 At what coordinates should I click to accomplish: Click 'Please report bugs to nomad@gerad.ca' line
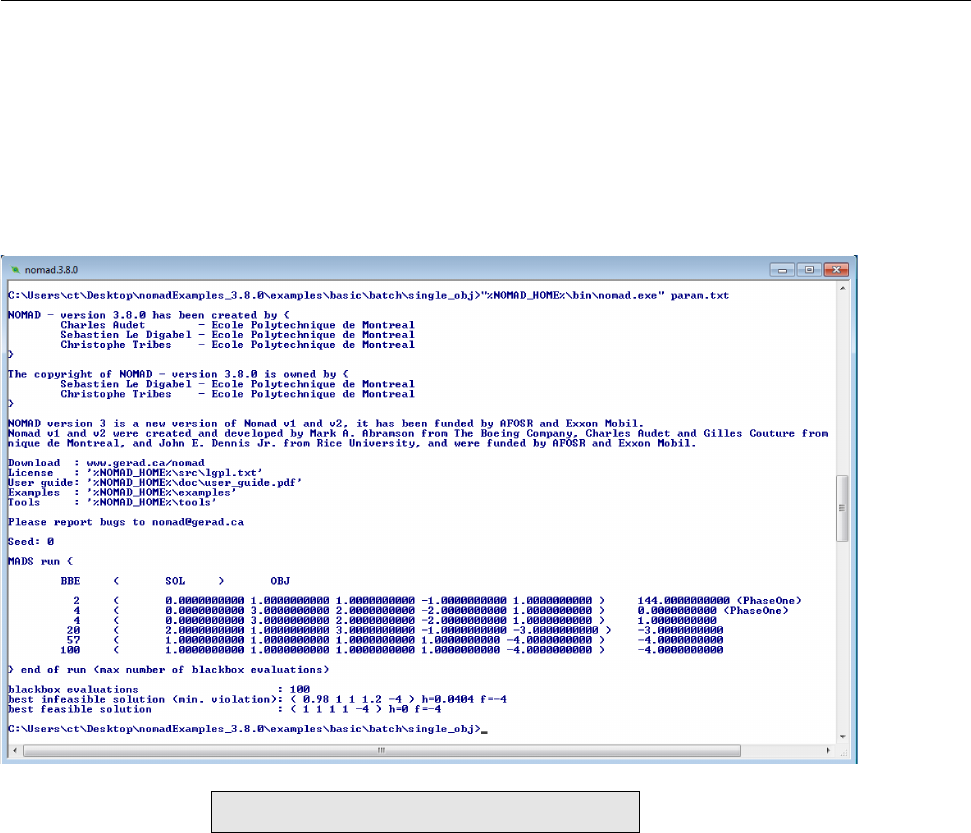click(126, 522)
